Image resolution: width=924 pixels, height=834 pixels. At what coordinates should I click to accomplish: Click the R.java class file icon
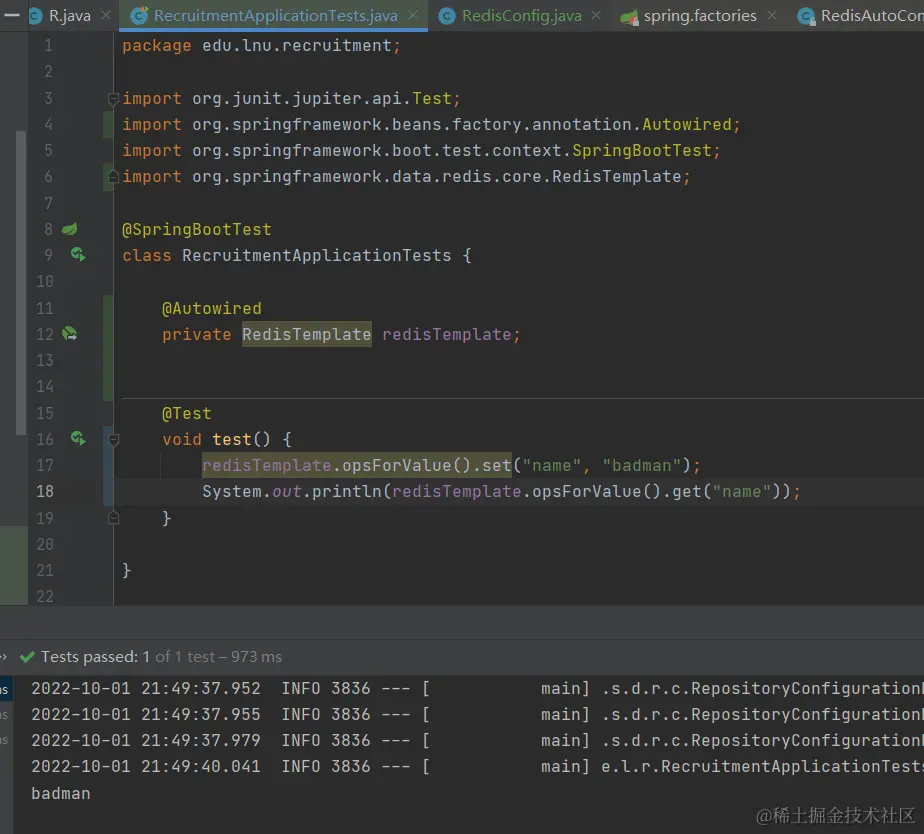[x=35, y=16]
